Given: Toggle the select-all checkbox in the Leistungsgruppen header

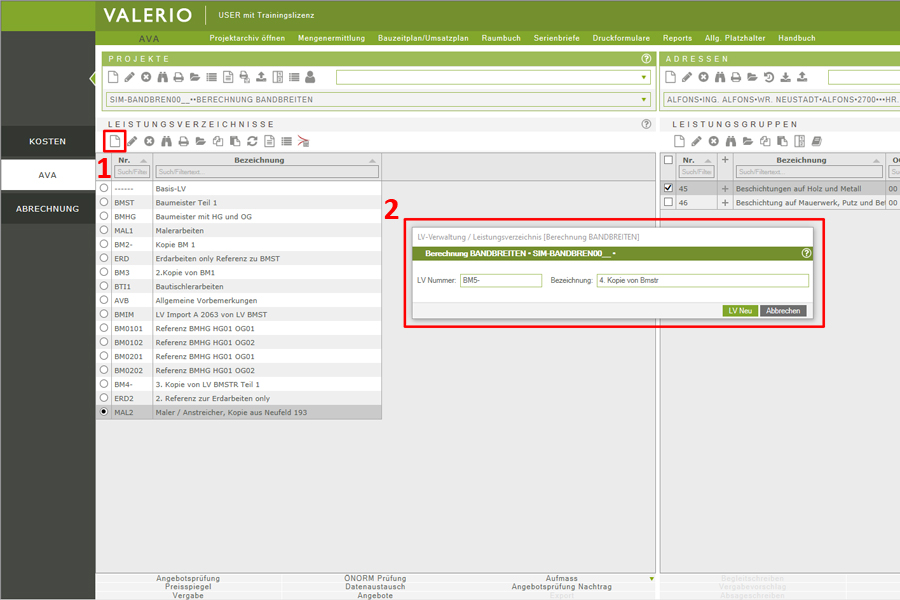Looking at the screenshot, I should click(x=668, y=160).
